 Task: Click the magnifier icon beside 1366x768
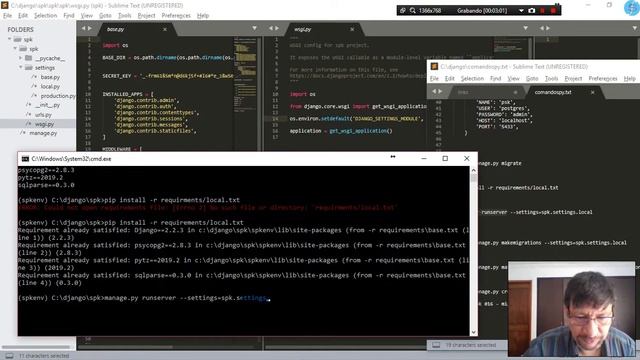click(413, 11)
